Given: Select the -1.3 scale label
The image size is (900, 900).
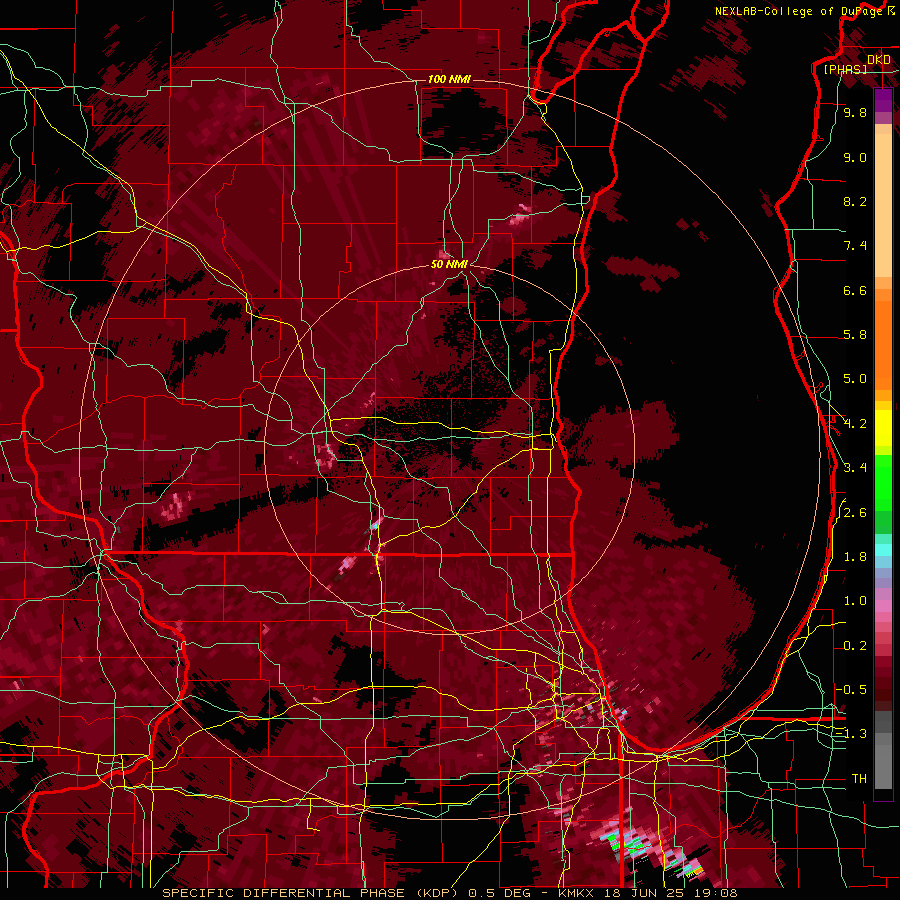Looking at the screenshot, I should (x=851, y=734).
